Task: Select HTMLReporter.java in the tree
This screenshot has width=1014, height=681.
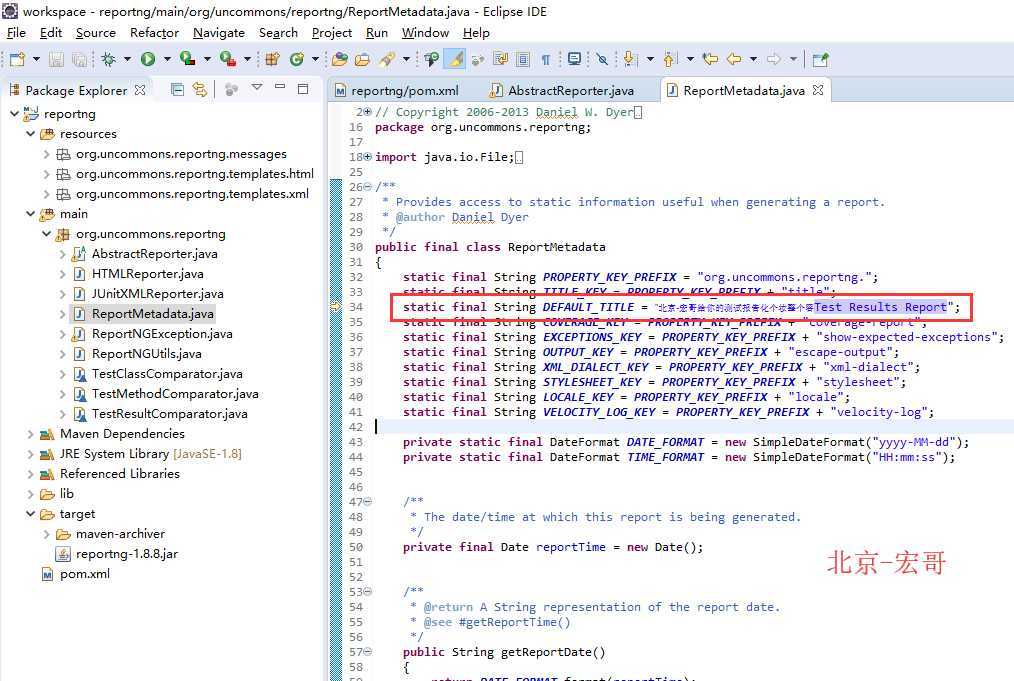Action: point(147,274)
